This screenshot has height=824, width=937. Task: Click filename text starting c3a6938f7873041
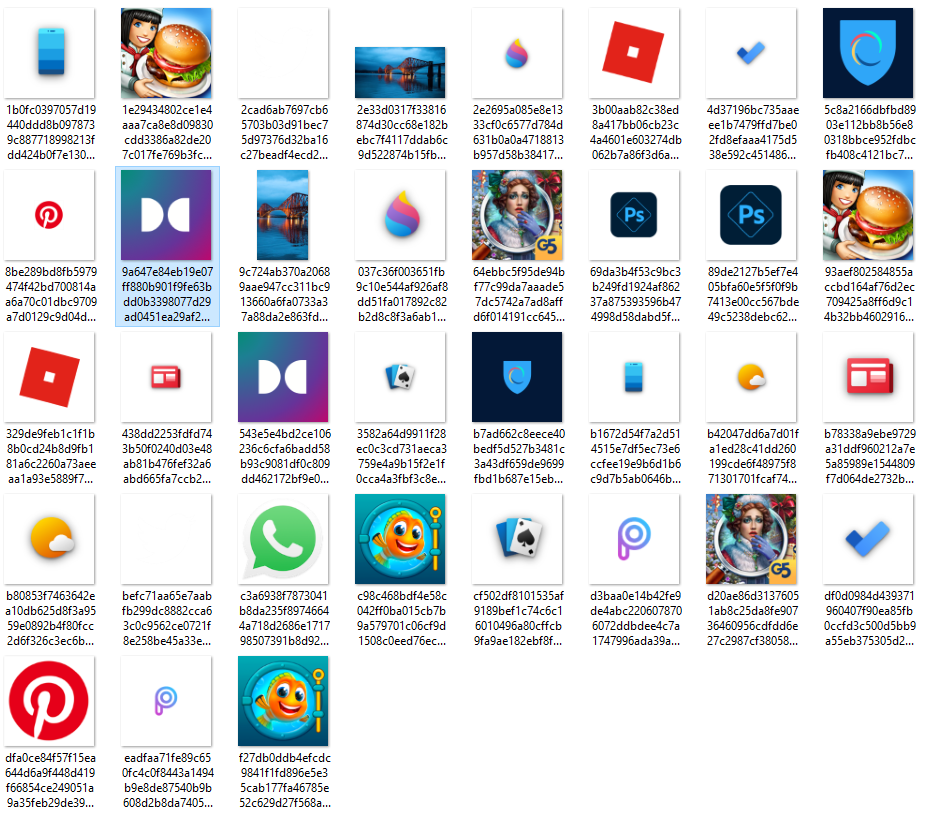(284, 618)
